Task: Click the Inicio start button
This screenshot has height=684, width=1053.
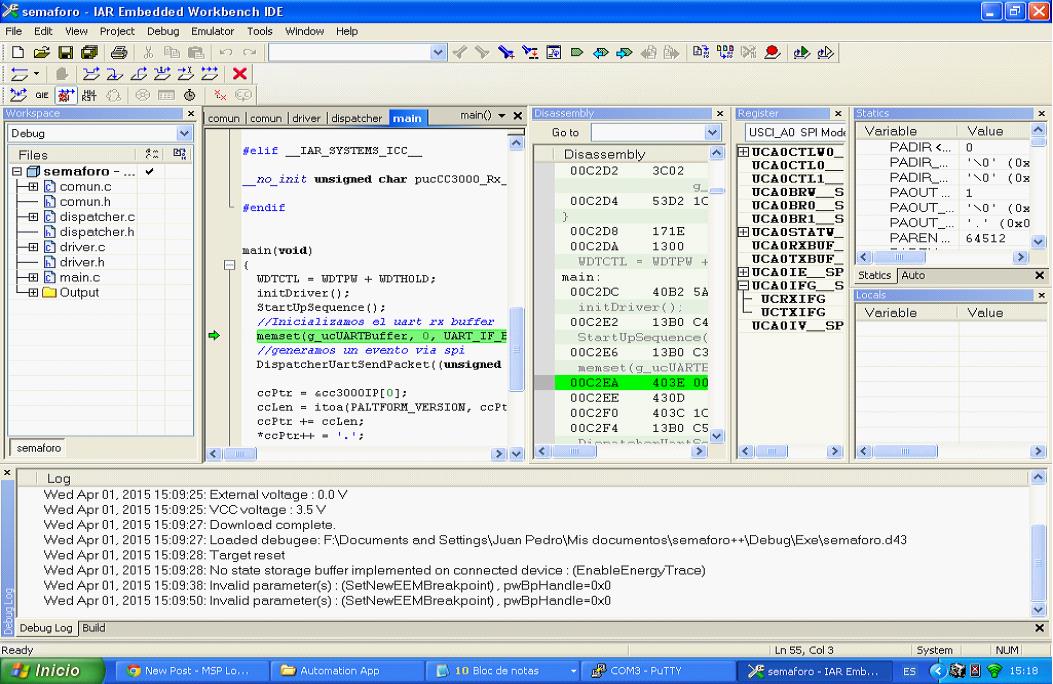Action: pyautogui.click(x=52, y=671)
